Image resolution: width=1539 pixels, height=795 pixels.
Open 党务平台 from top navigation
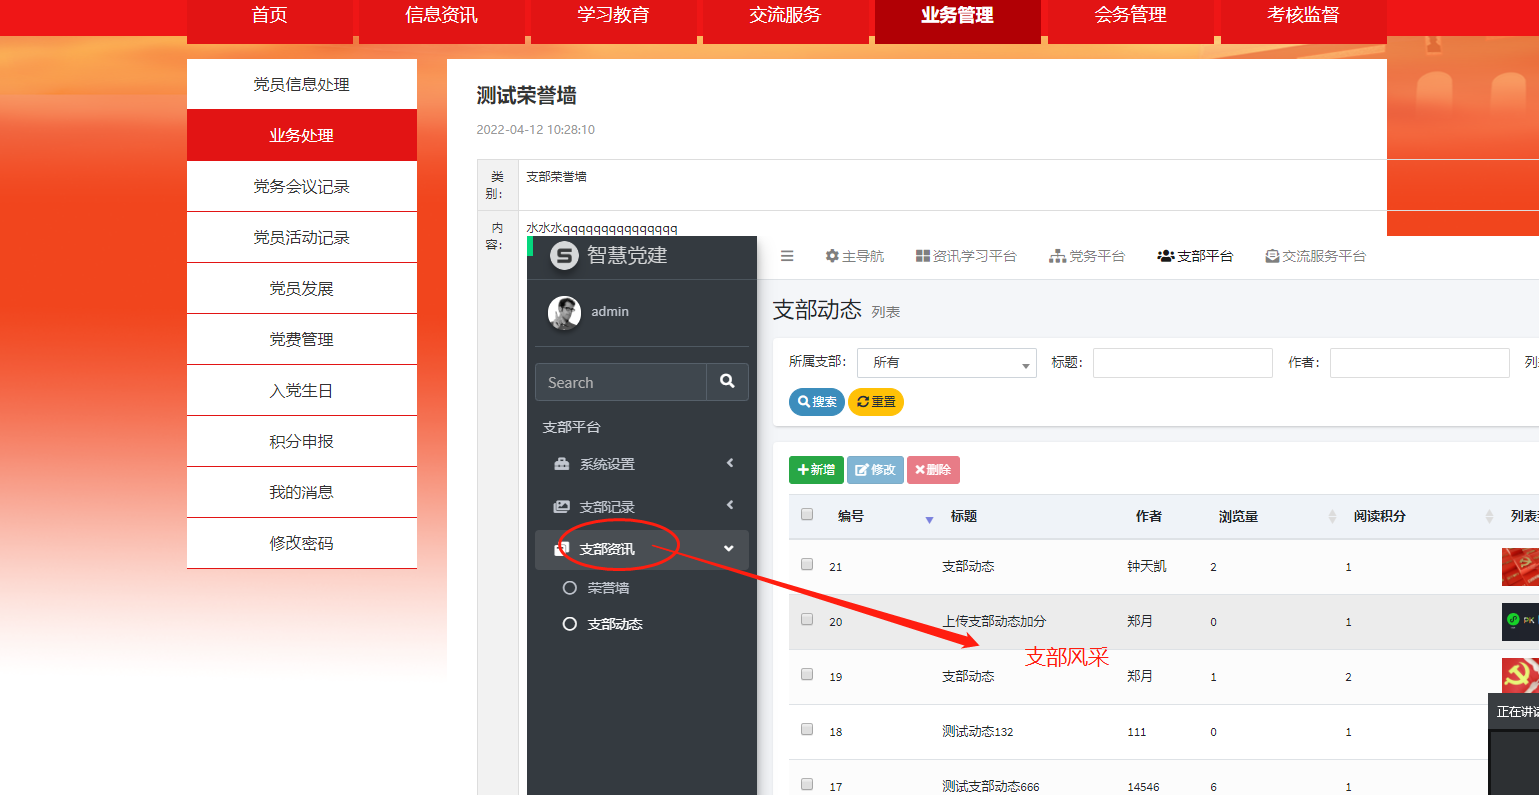pyautogui.click(x=1087, y=256)
